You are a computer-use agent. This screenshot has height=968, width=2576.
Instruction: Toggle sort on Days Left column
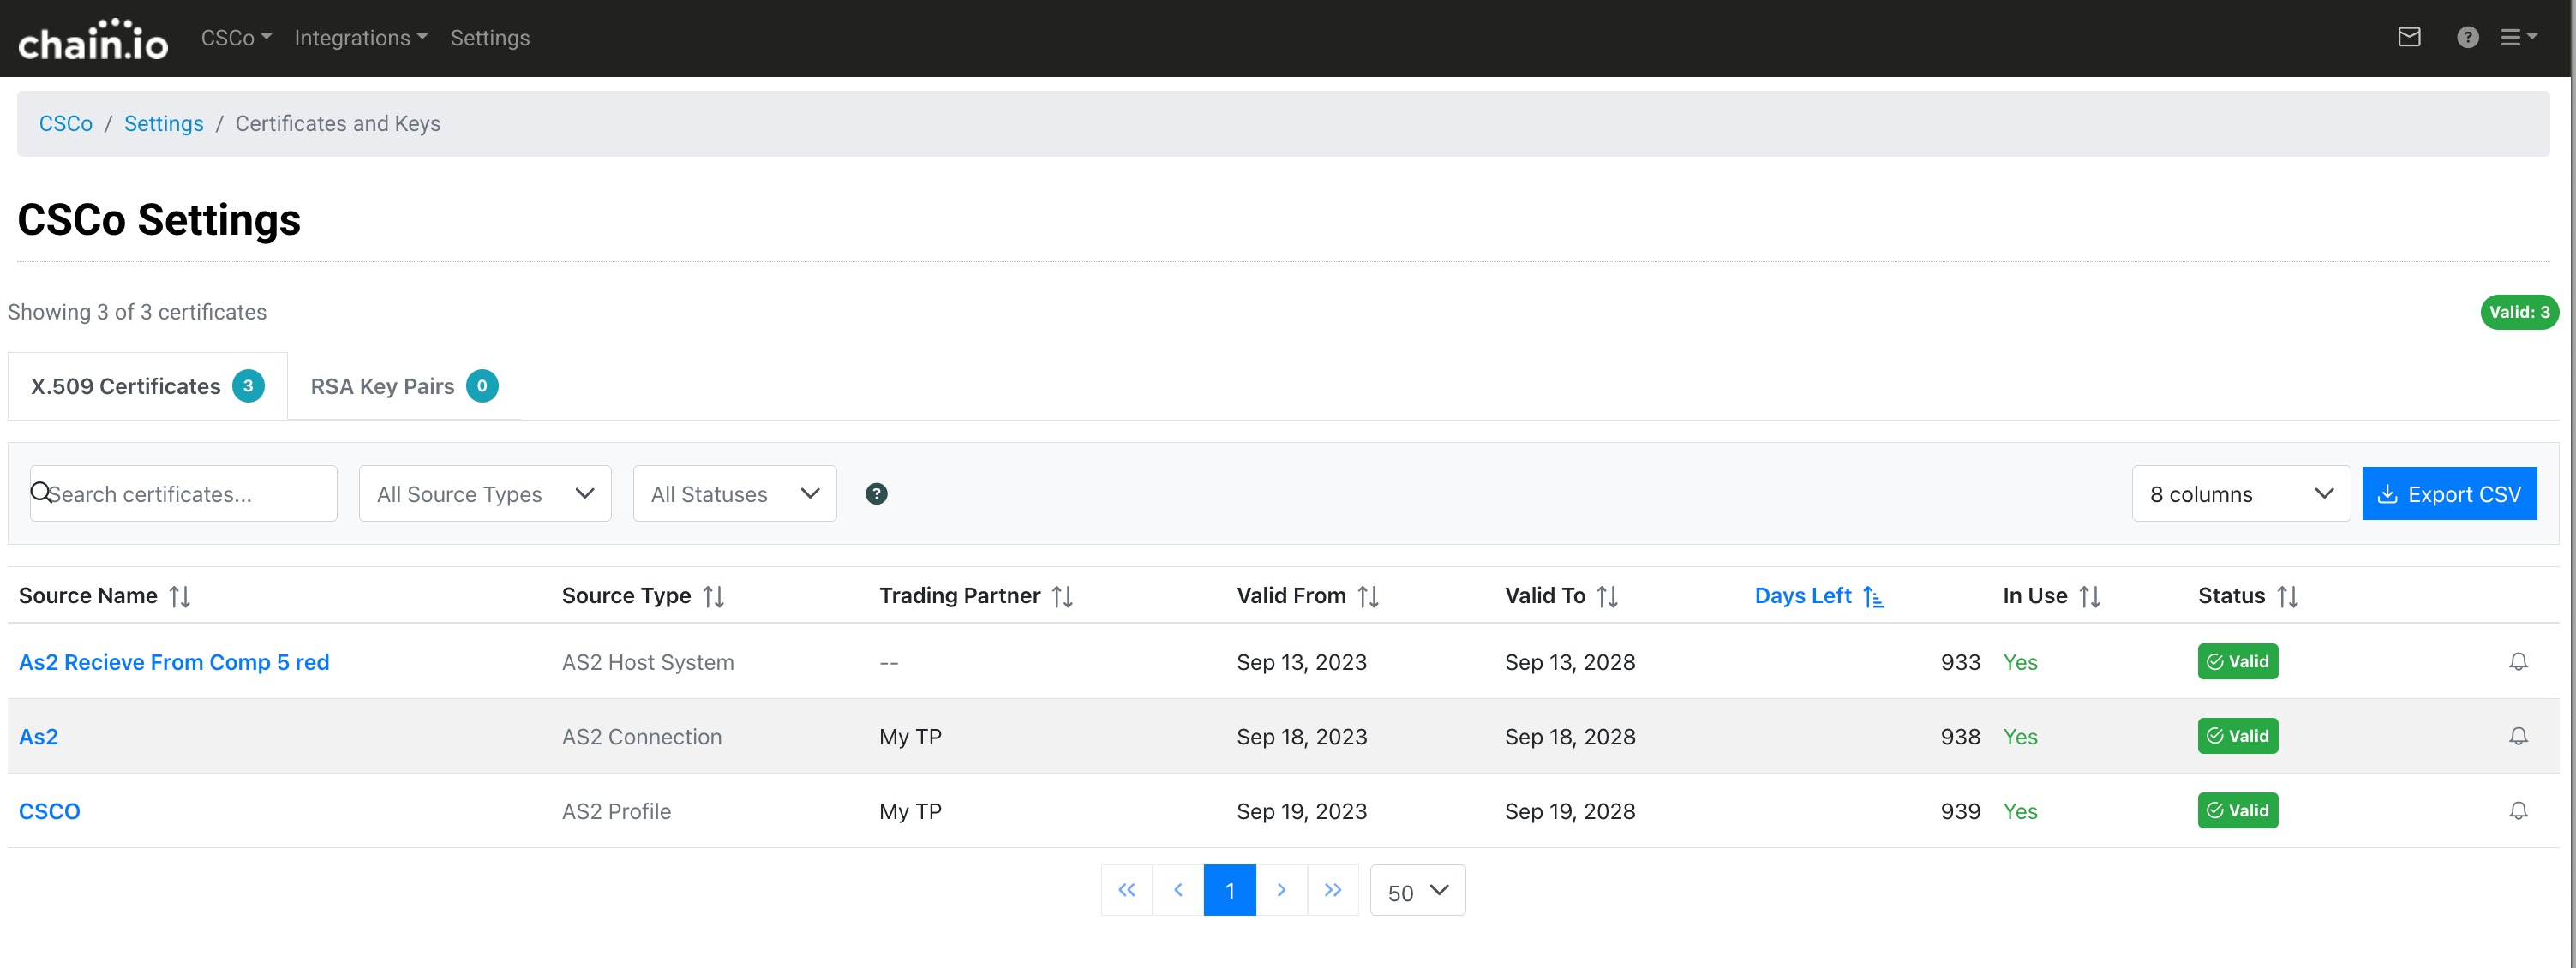1873,597
